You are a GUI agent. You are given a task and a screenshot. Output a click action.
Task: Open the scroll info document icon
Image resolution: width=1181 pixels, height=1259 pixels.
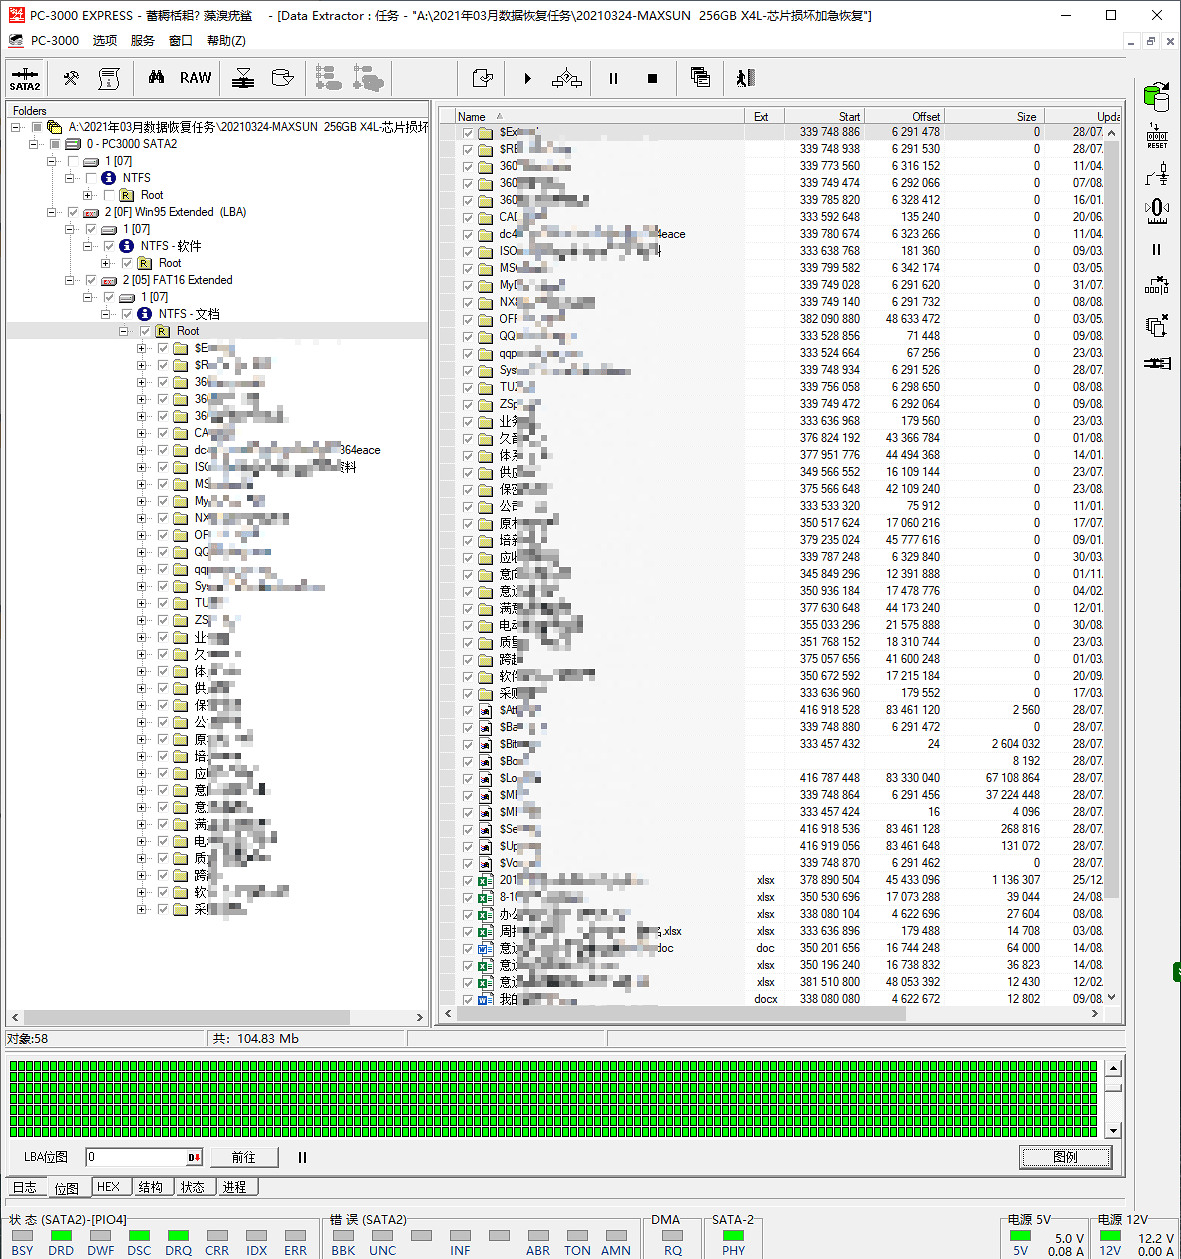pyautogui.click(x=109, y=78)
